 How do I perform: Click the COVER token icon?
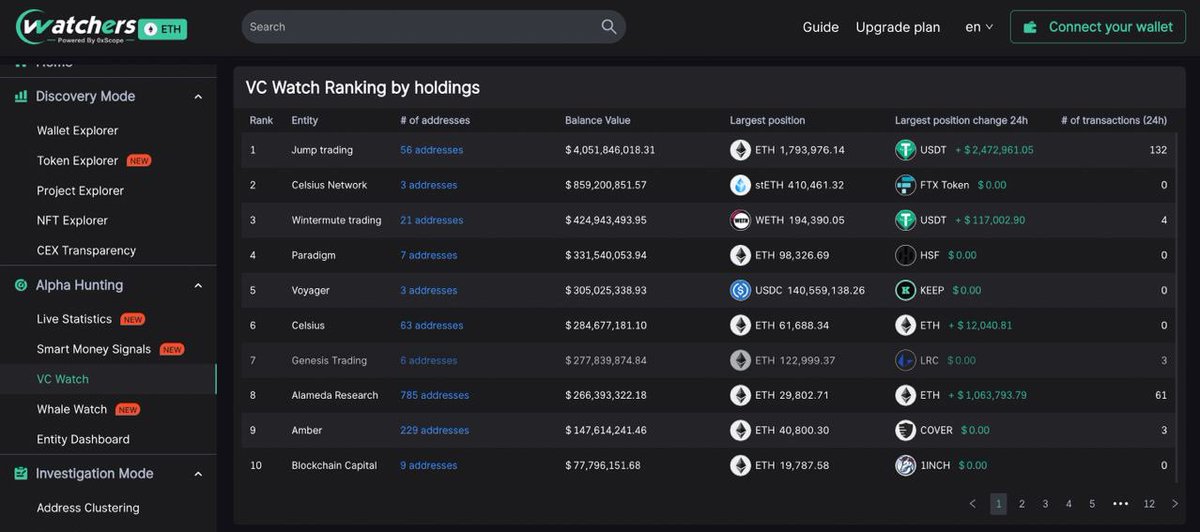point(905,430)
